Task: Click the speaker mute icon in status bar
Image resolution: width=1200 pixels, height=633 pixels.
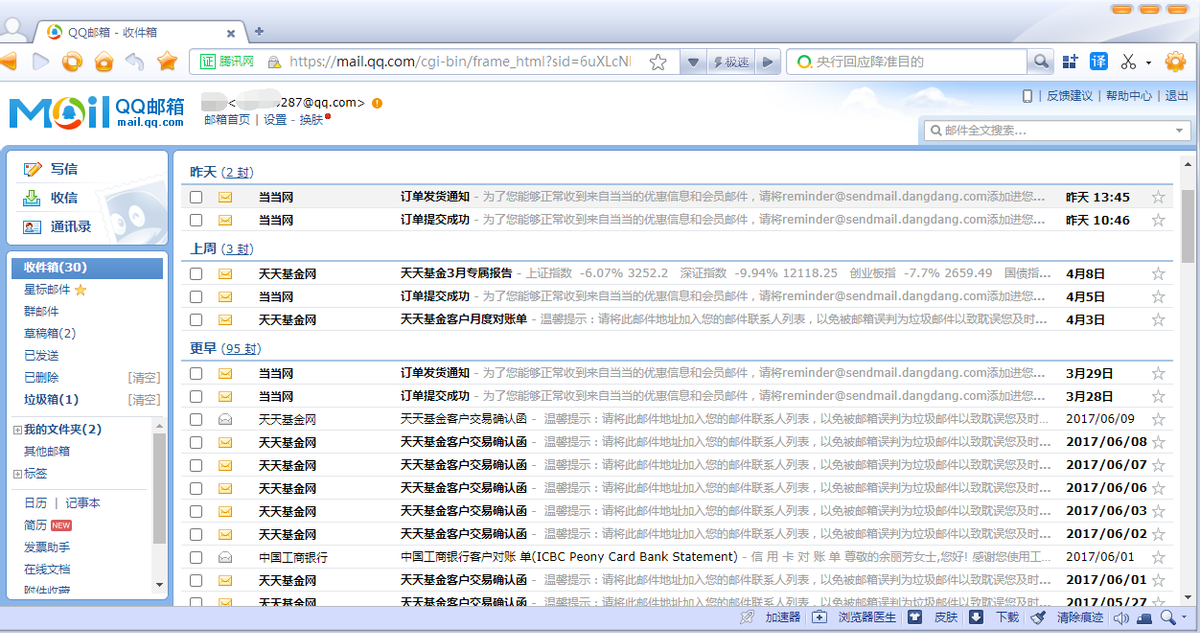Action: tap(1121, 618)
